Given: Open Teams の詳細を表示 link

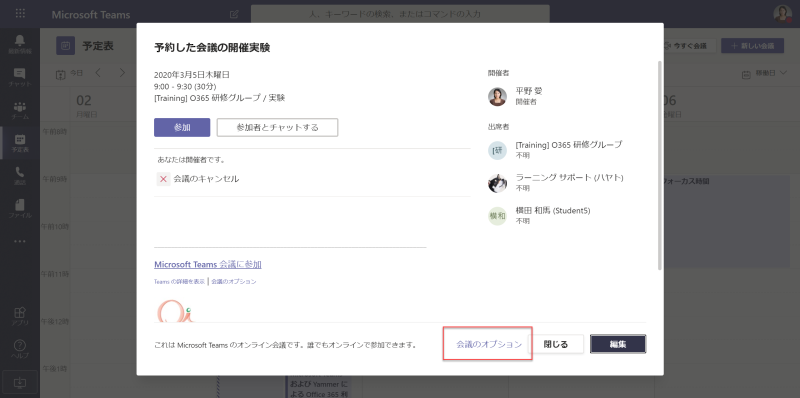Looking at the screenshot, I should tap(179, 281).
